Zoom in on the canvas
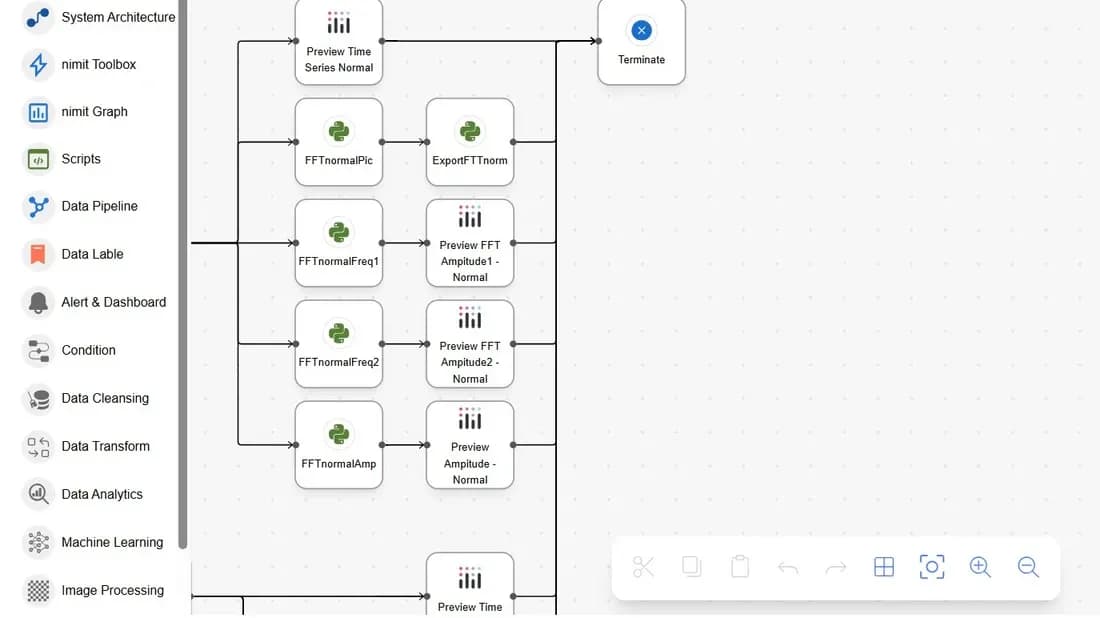 [x=980, y=567]
